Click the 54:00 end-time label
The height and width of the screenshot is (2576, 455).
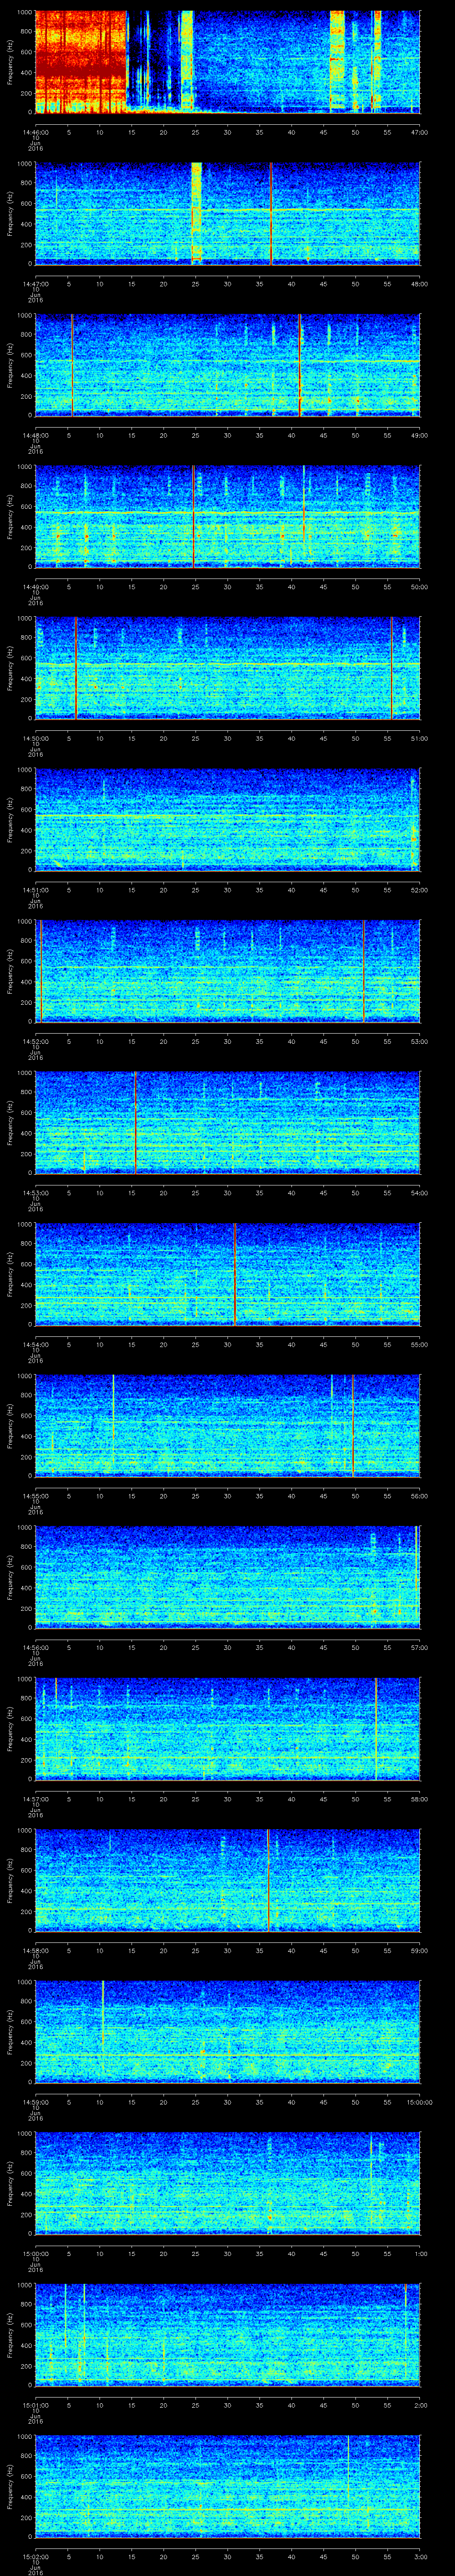[419, 1192]
